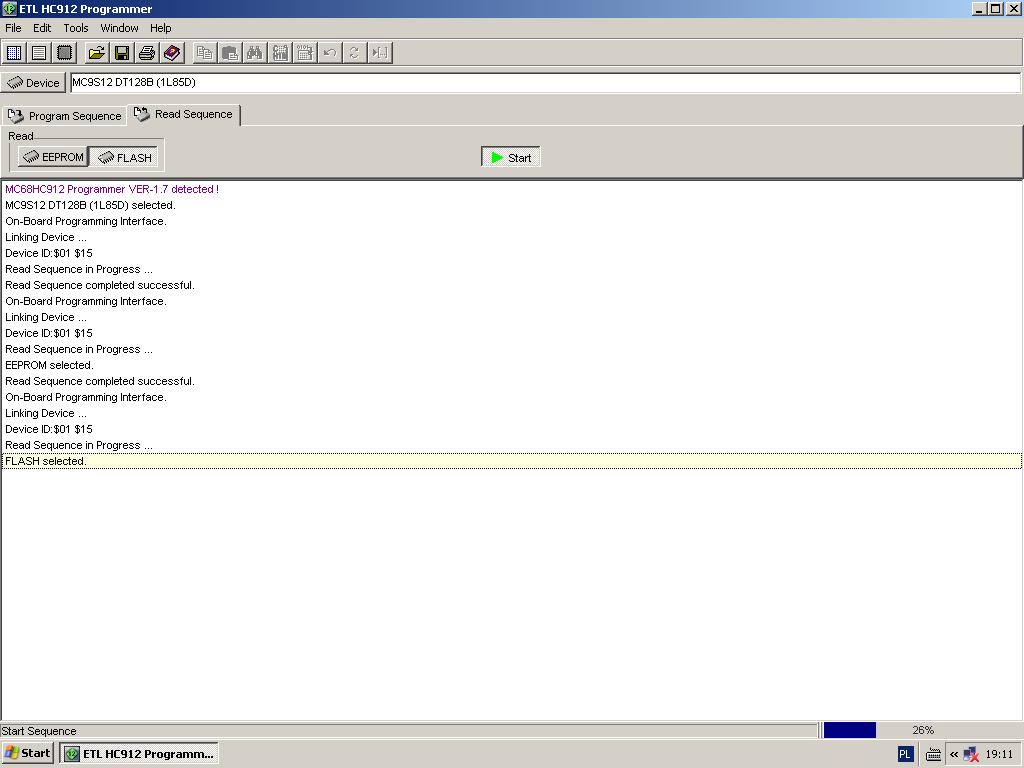Click the go-to address bracket icon
The width and height of the screenshot is (1024, 768).
click(x=380, y=53)
